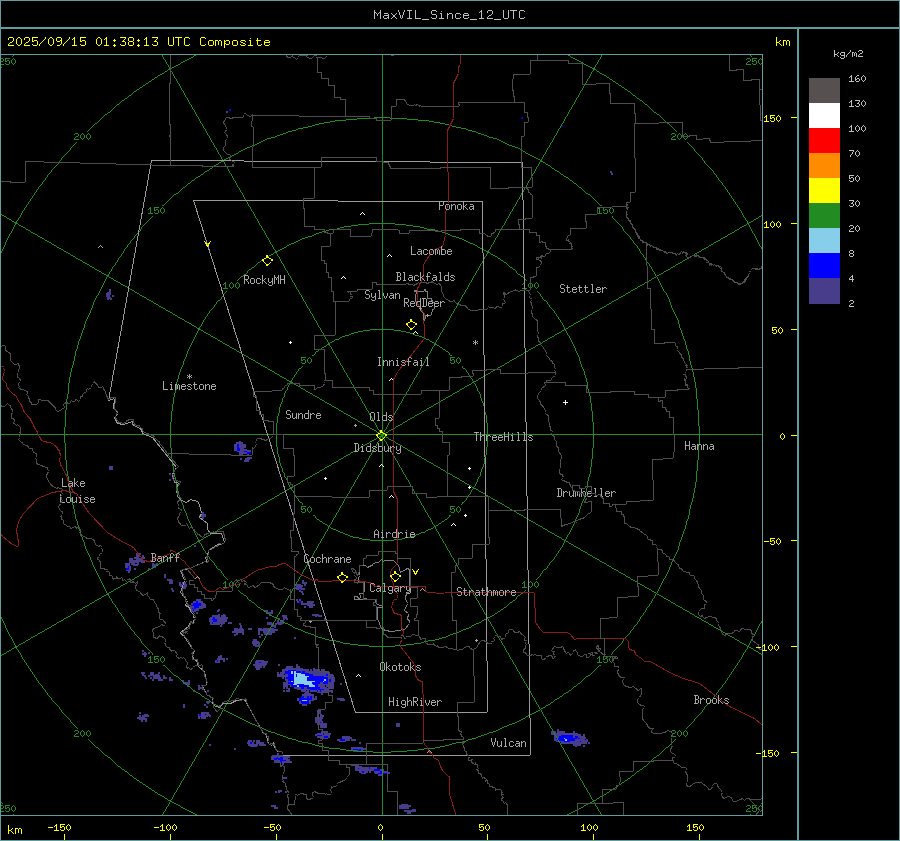
Task: Click the 2025/09/15 01:38:13 UTC Composite timestamp
Action: point(139,42)
